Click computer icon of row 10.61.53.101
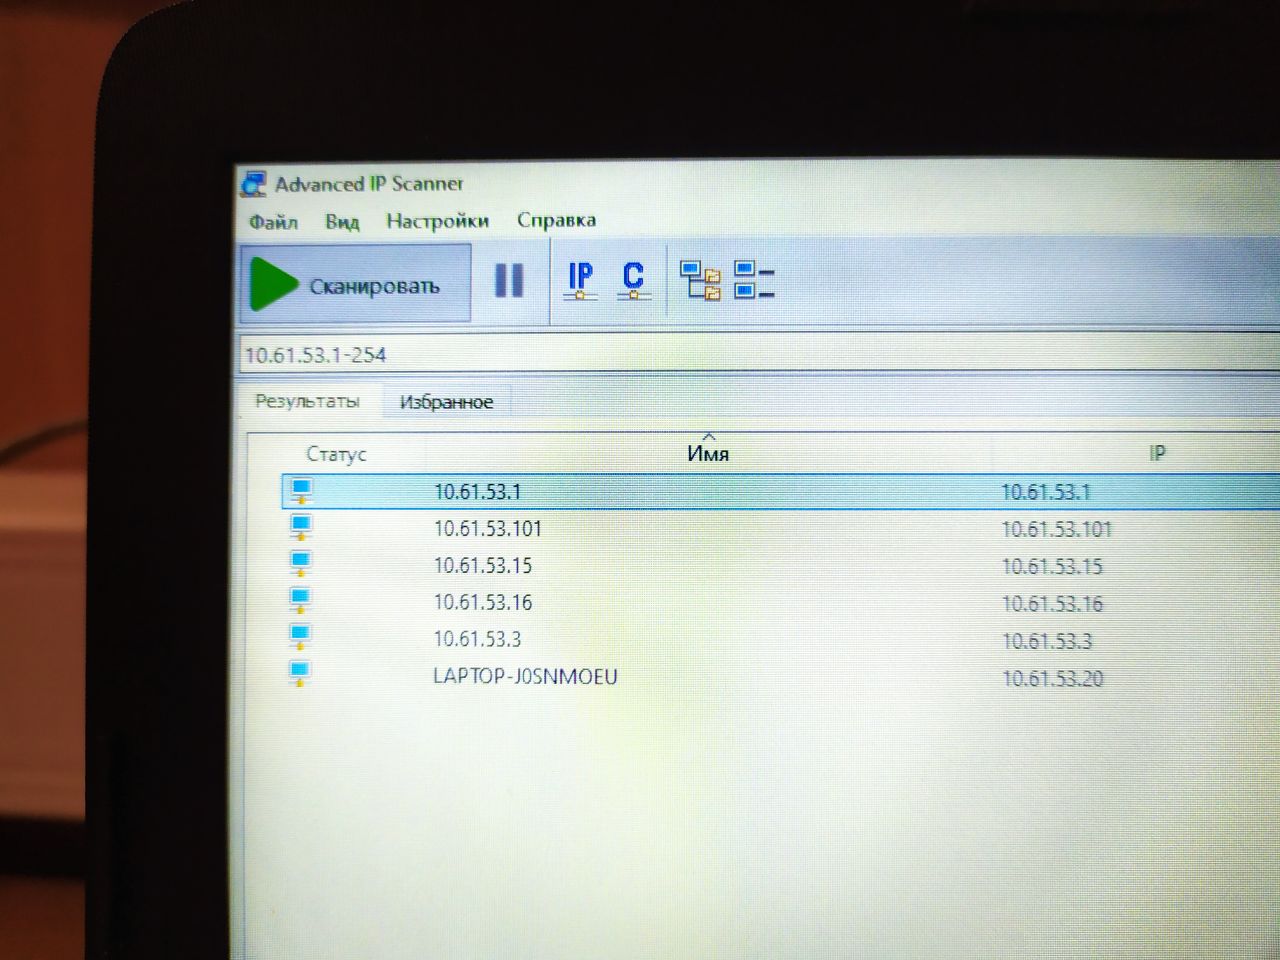Screen dimensions: 1280x960 coord(300,527)
